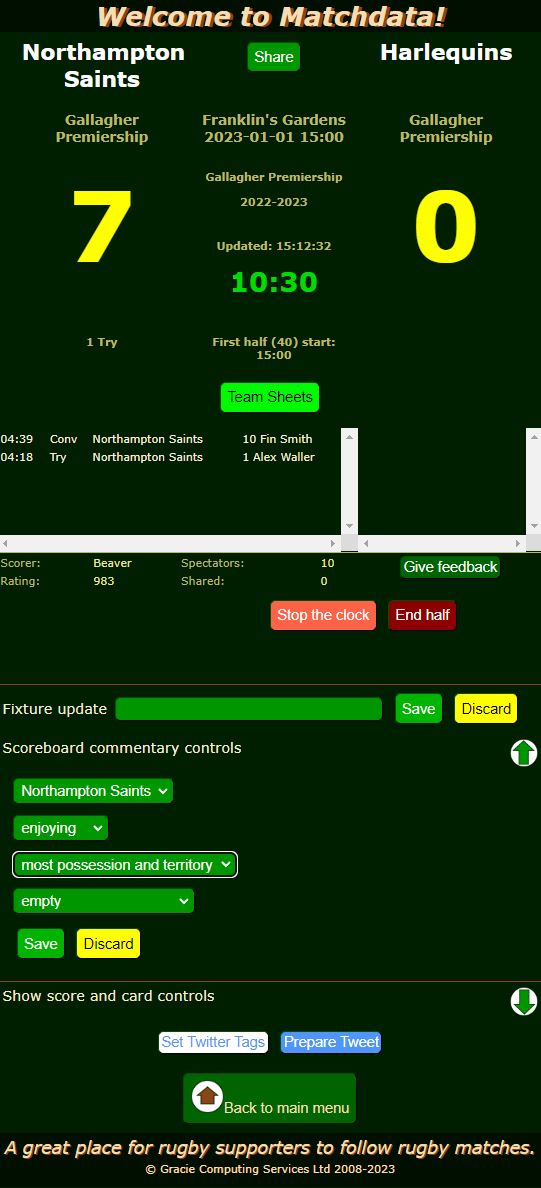Screen dimensions: 541x1188
Task: Open the Northampton Saints team dropdown
Action: tap(93, 791)
